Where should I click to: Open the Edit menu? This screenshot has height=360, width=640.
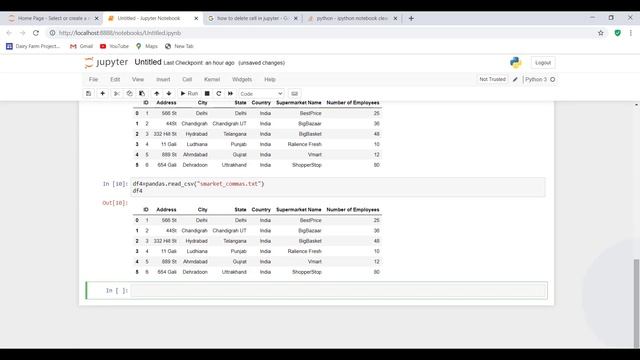(x=115, y=79)
